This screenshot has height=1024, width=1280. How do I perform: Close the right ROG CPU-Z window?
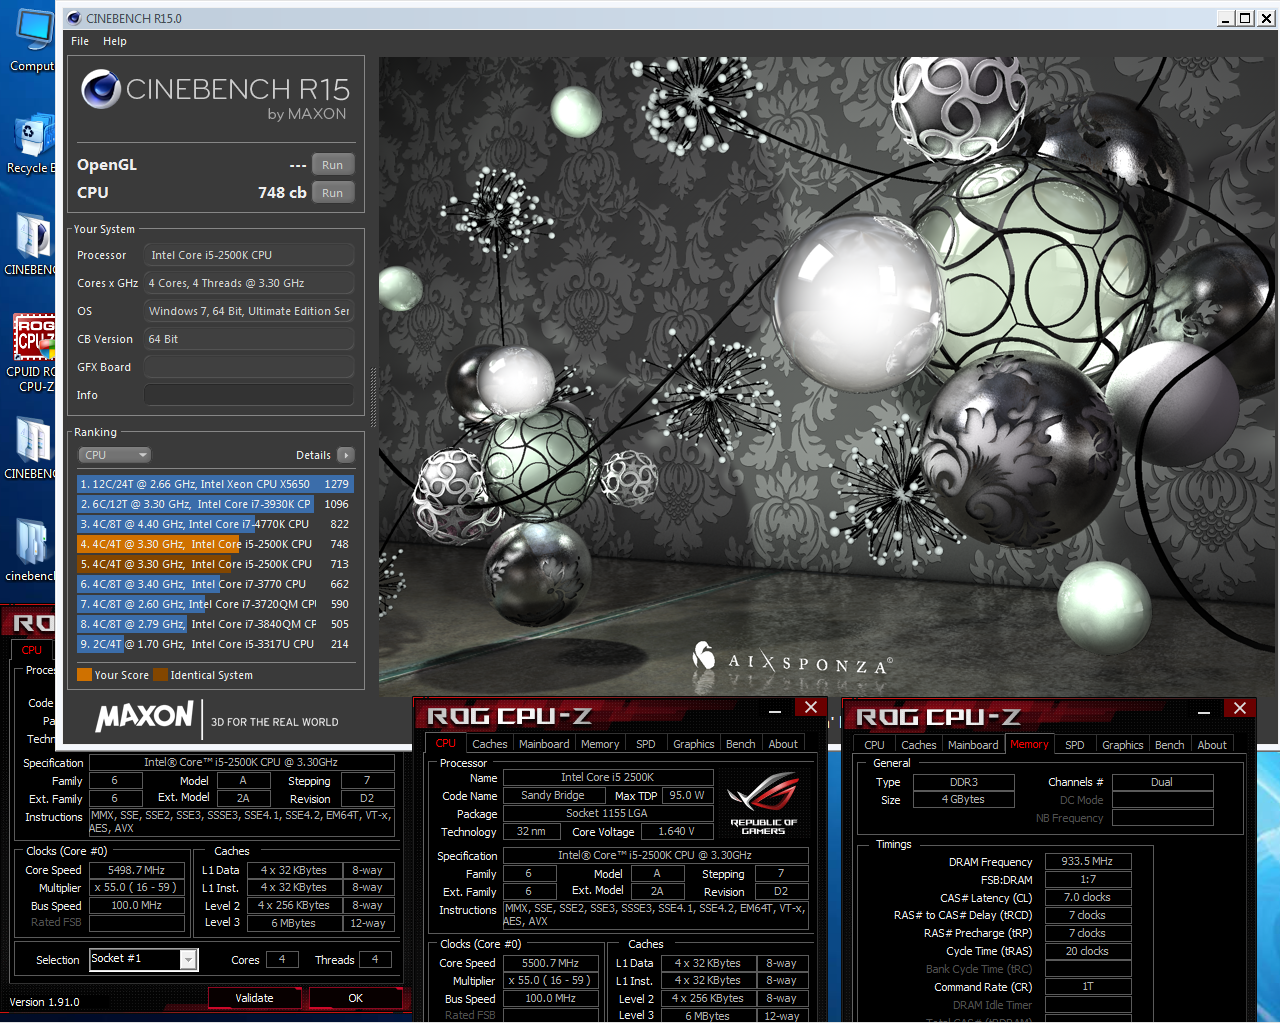pyautogui.click(x=1240, y=708)
